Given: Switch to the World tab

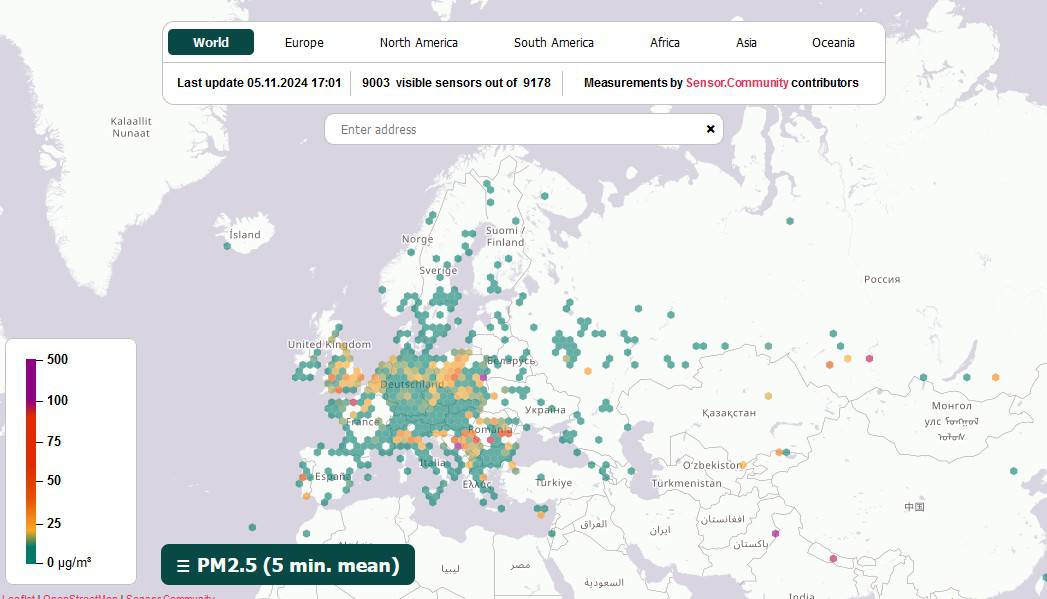Looking at the screenshot, I should click(211, 42).
